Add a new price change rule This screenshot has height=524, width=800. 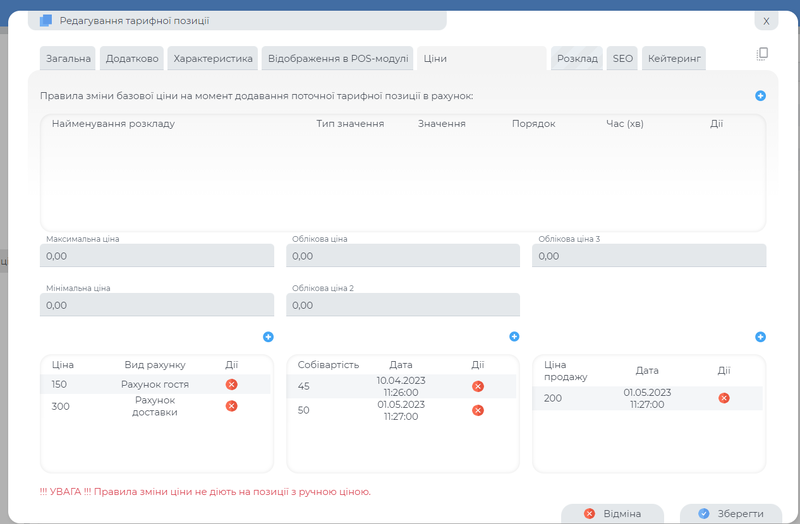point(760,96)
